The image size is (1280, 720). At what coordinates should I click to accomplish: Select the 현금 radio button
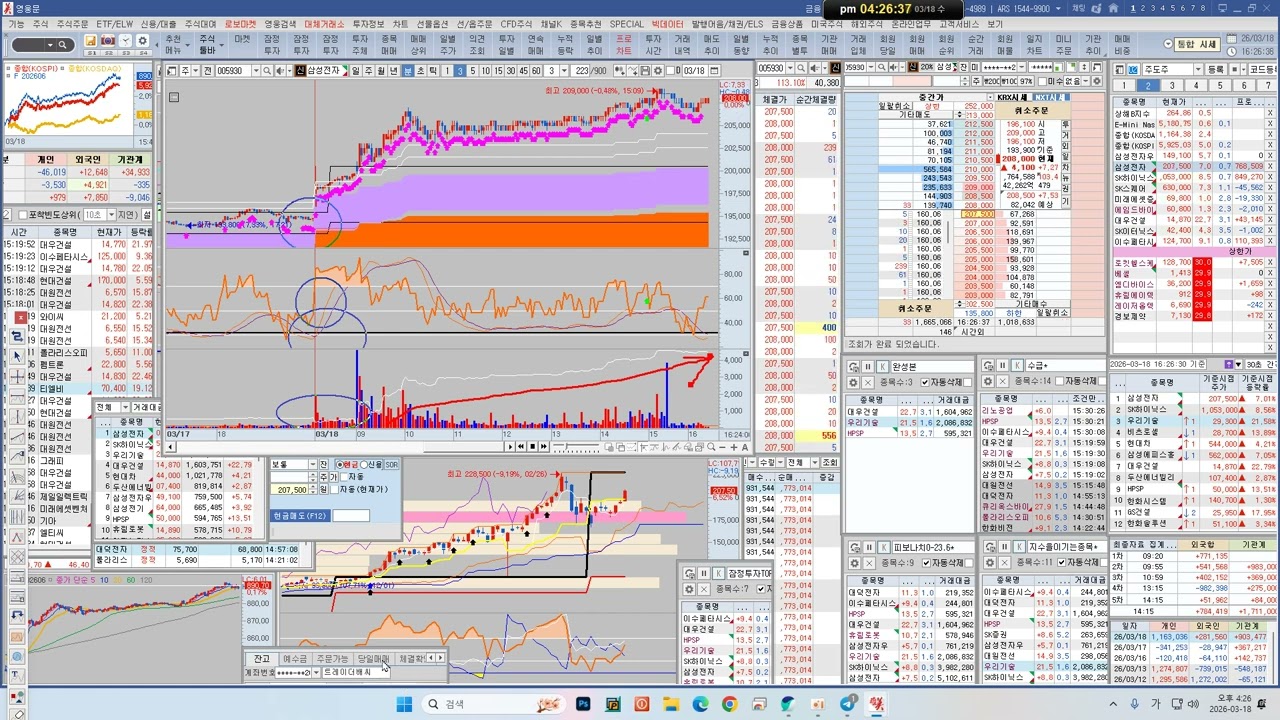(x=340, y=465)
